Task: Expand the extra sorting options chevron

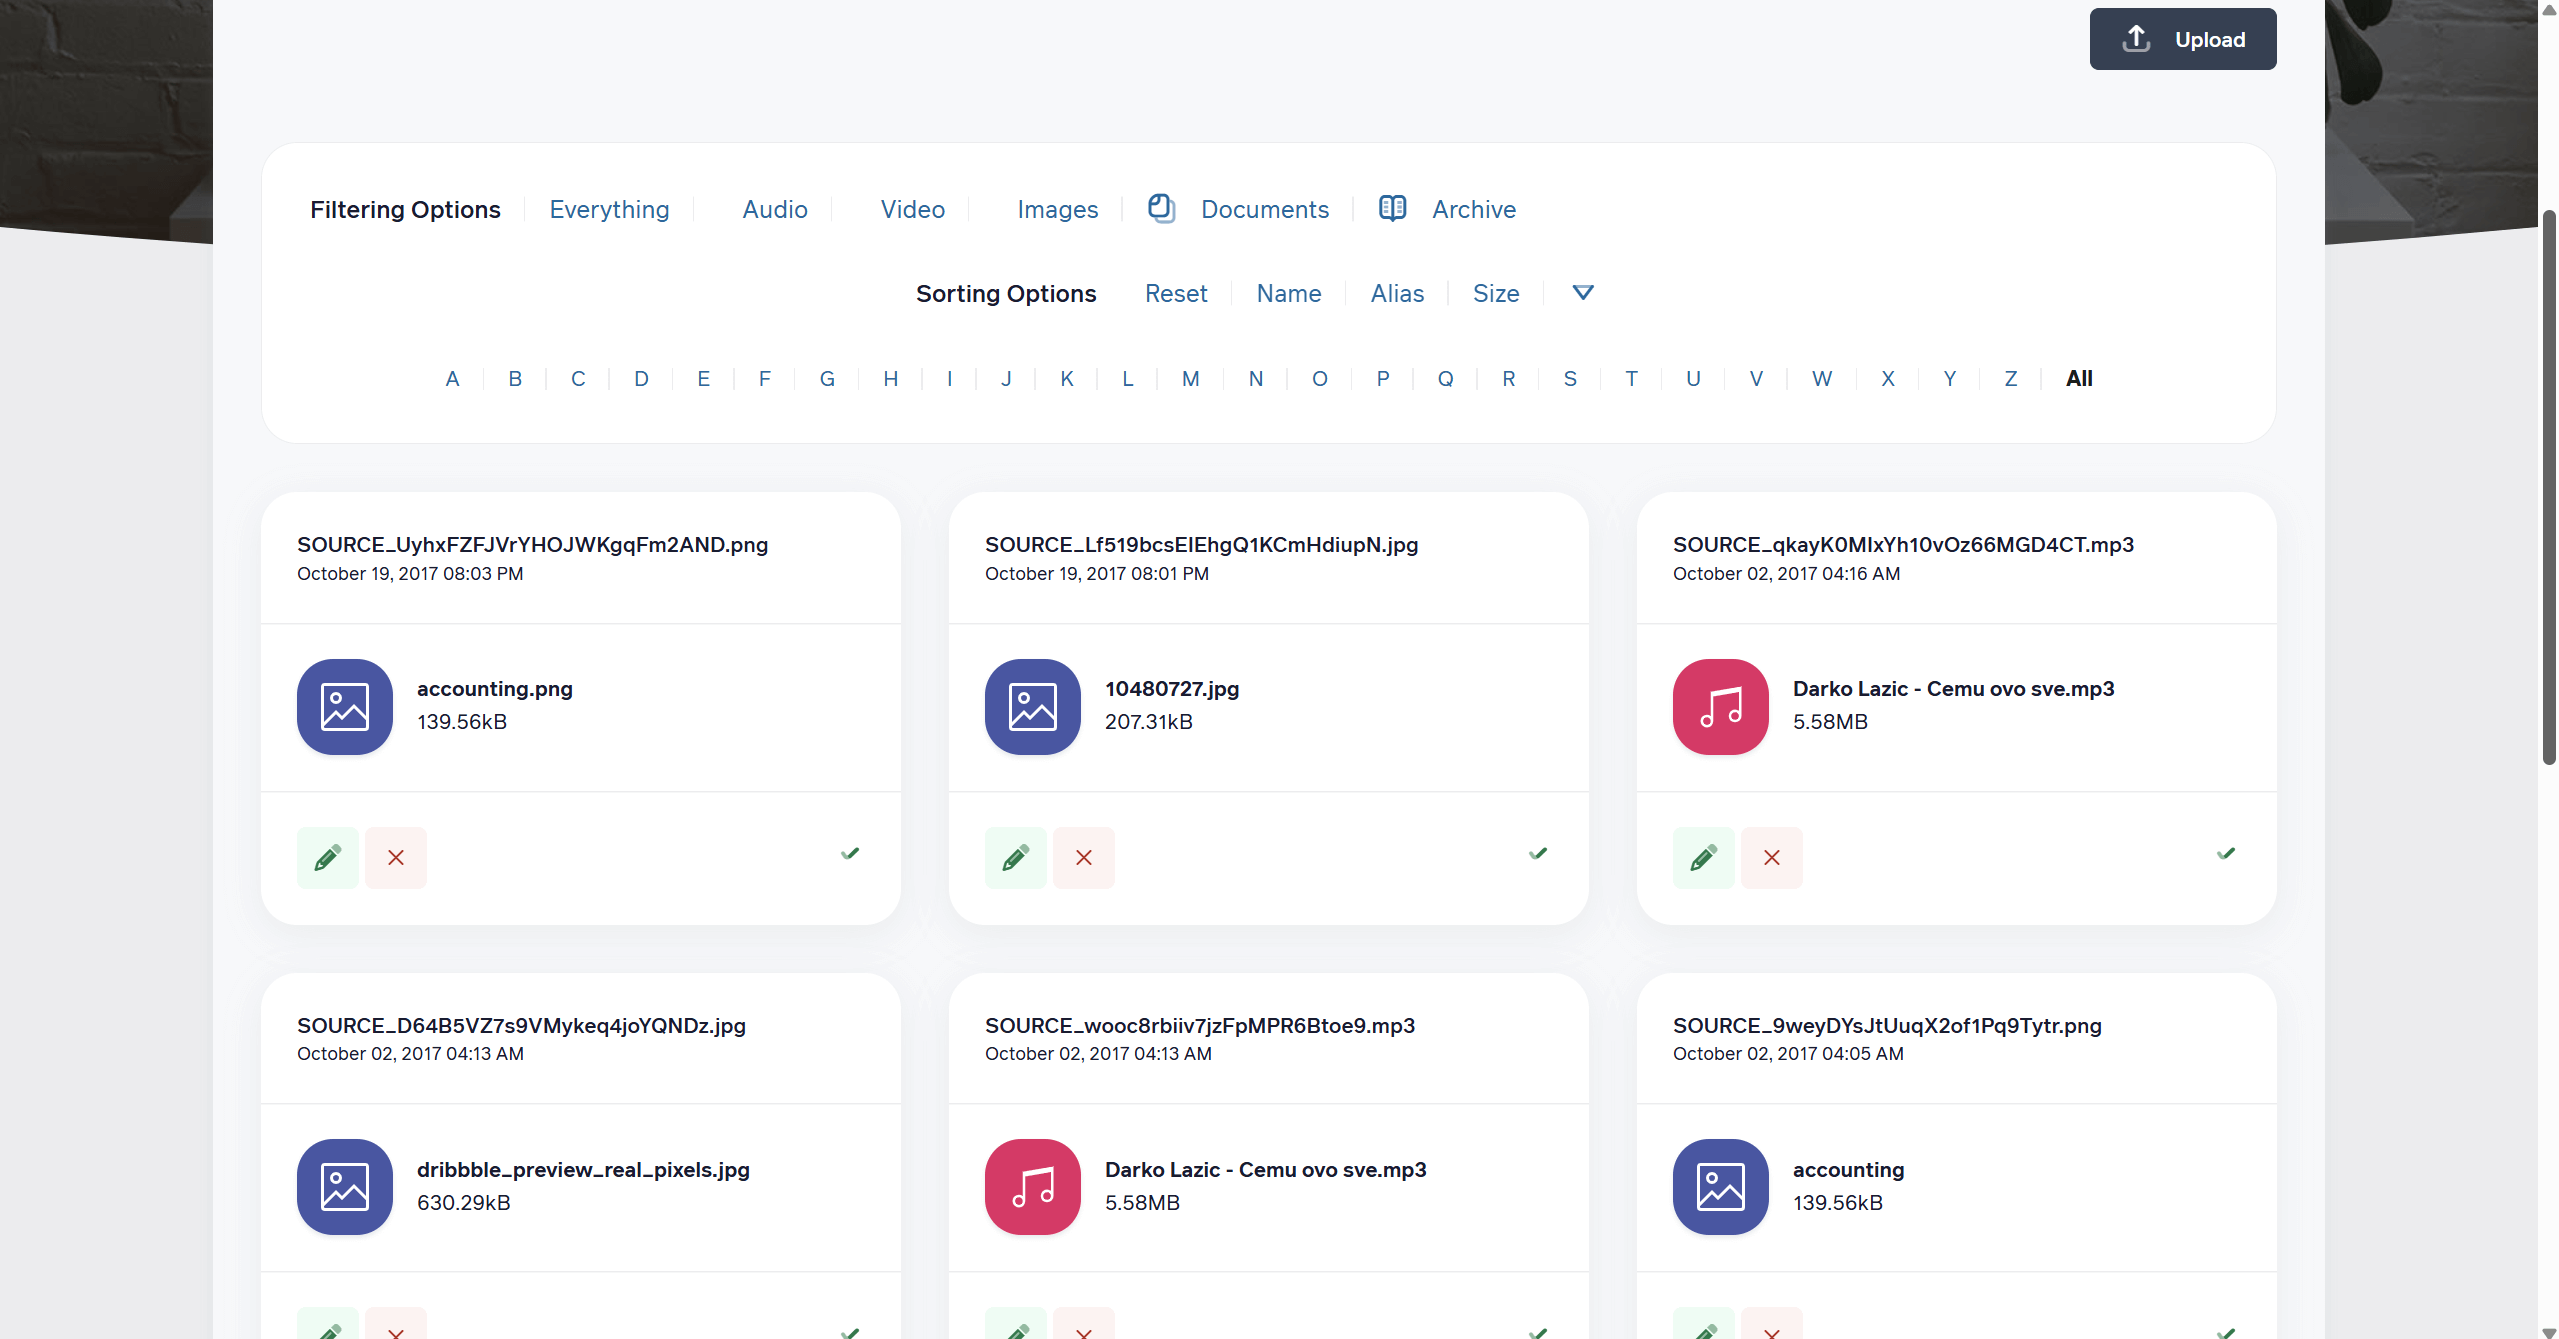Action: click(x=1581, y=293)
